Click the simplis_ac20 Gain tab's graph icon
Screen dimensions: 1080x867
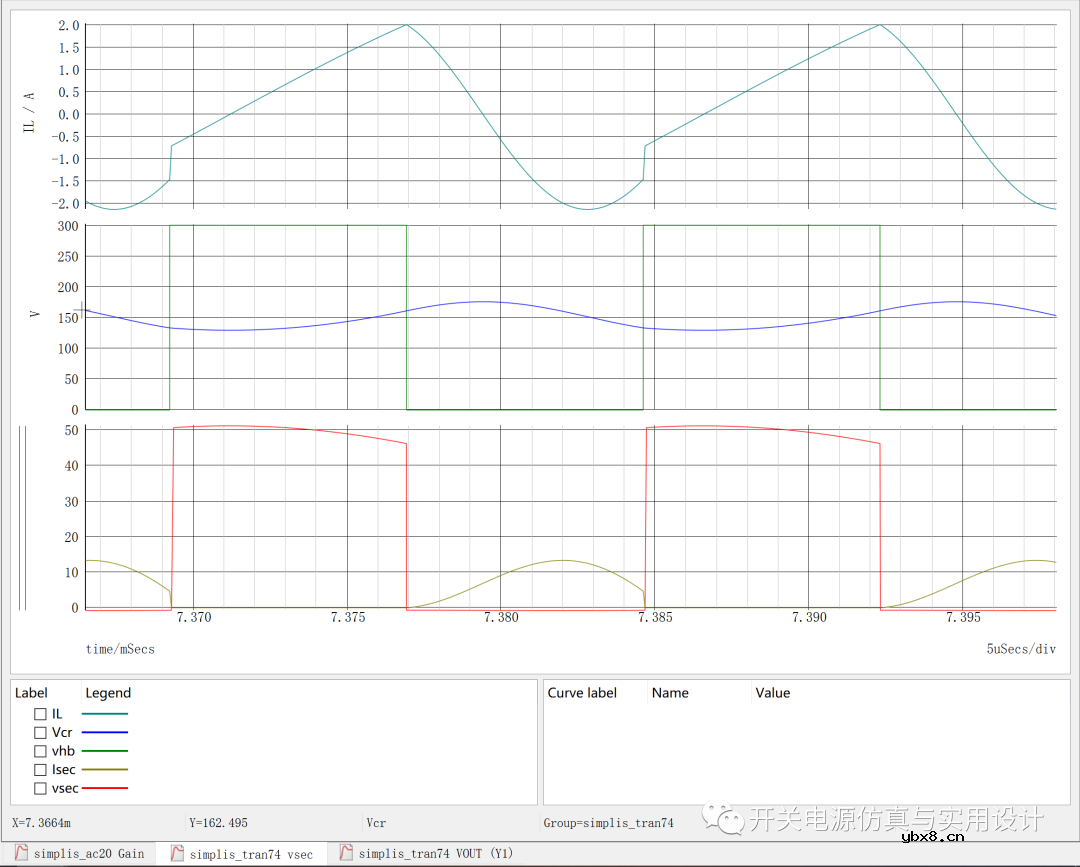[x=20, y=853]
